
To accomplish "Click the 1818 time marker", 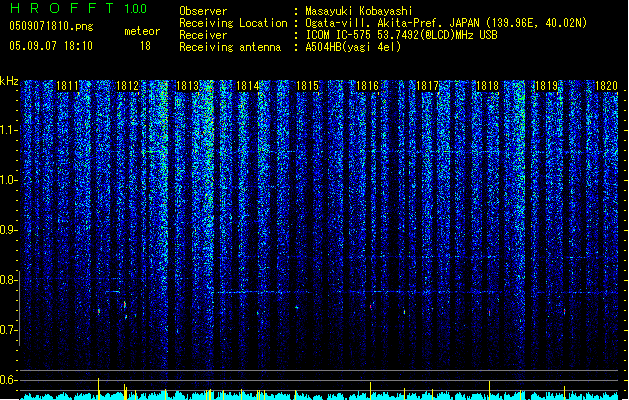I will point(487,86).
